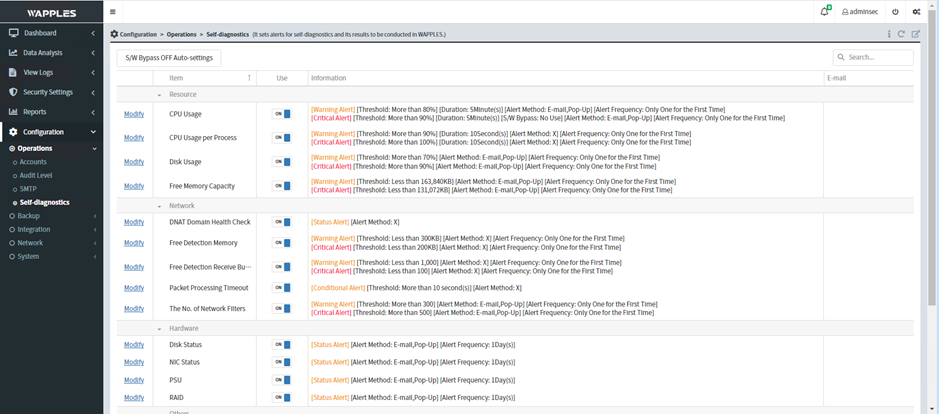Open Dashboard in the sidebar
The width and height of the screenshot is (939, 414).
[40, 33]
